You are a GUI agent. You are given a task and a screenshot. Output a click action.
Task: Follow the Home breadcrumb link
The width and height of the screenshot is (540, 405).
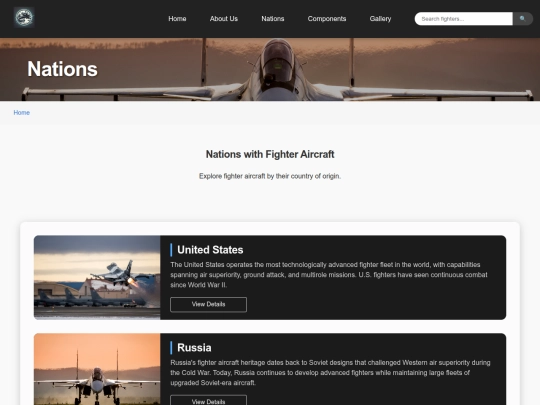[x=22, y=113]
